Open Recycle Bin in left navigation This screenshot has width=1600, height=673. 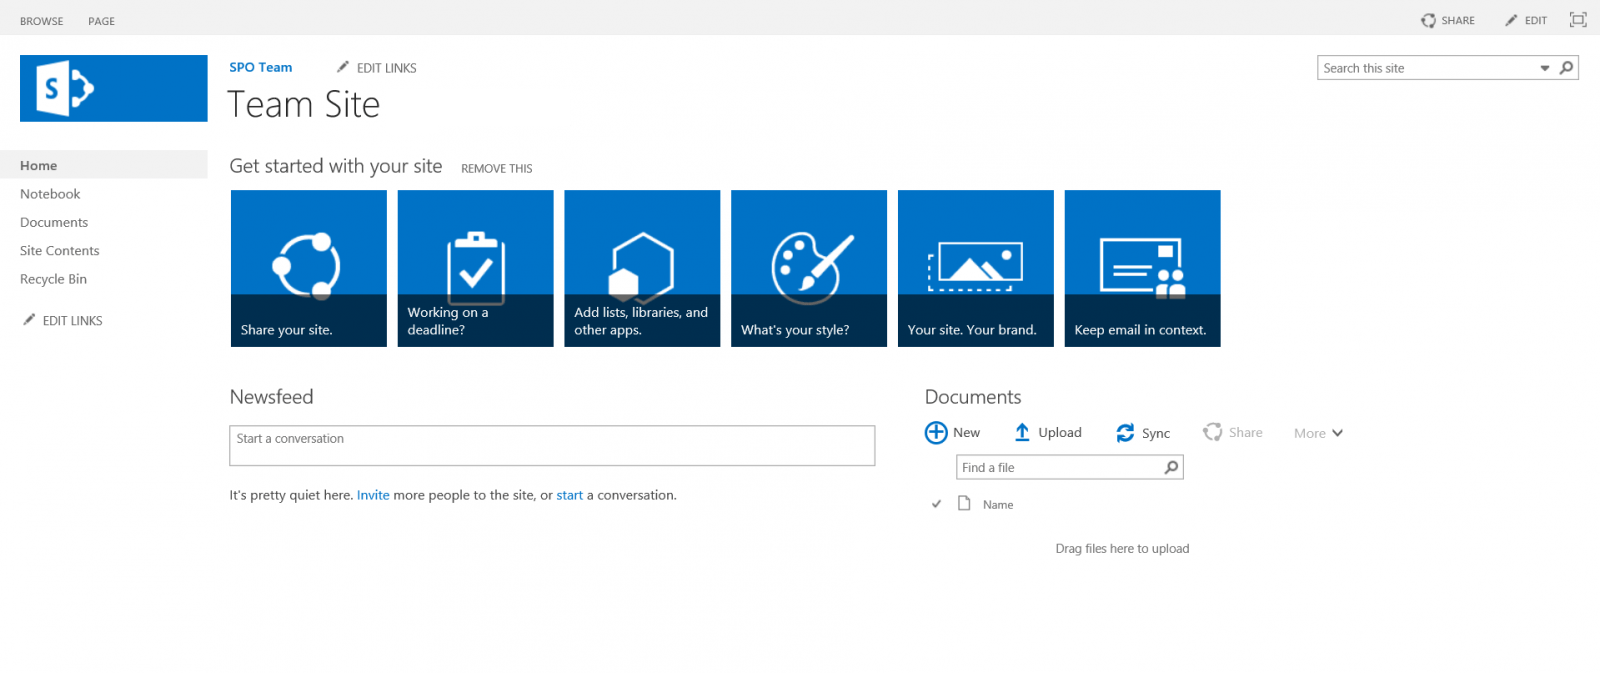(53, 279)
